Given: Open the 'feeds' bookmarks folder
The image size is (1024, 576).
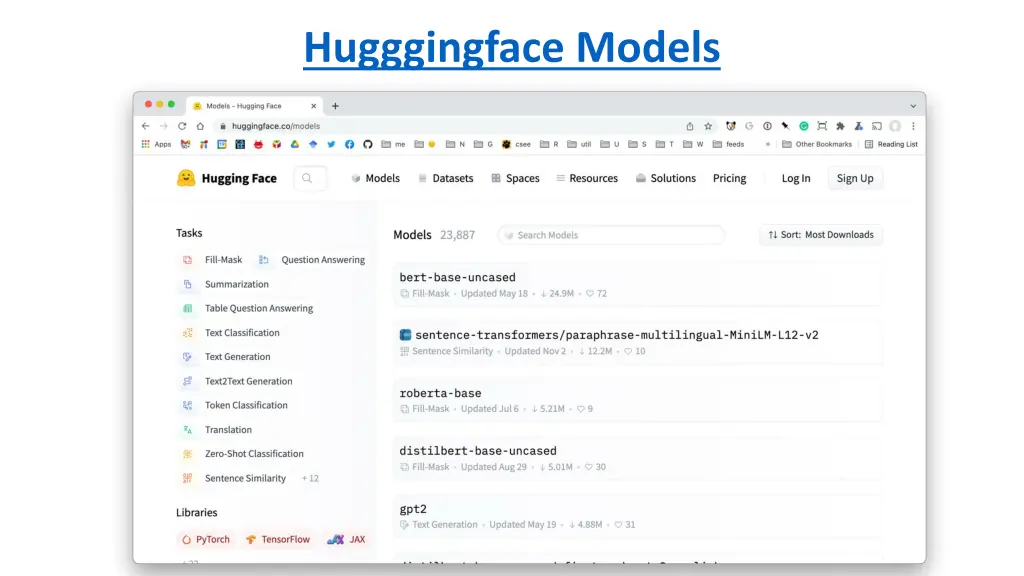Looking at the screenshot, I should 729,144.
